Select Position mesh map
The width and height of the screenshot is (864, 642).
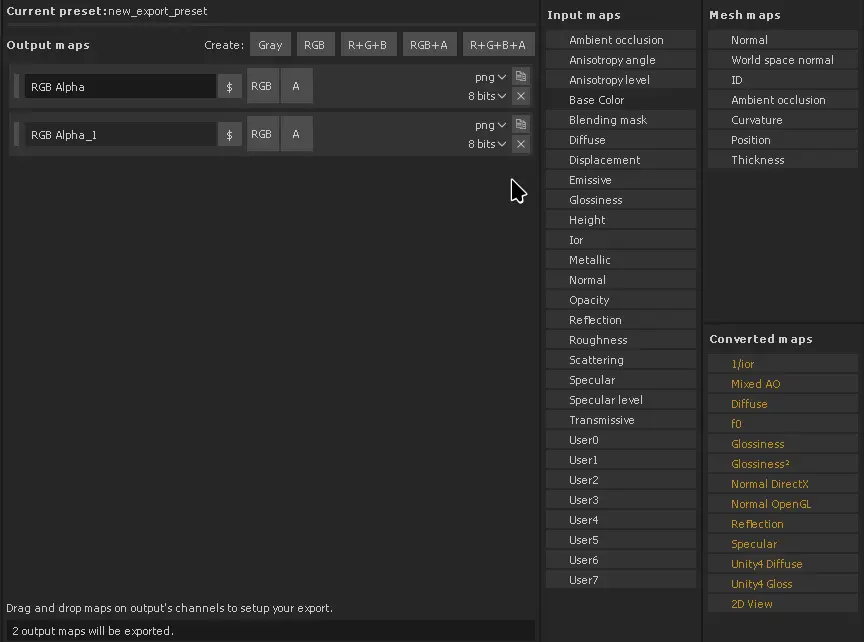click(x=783, y=140)
